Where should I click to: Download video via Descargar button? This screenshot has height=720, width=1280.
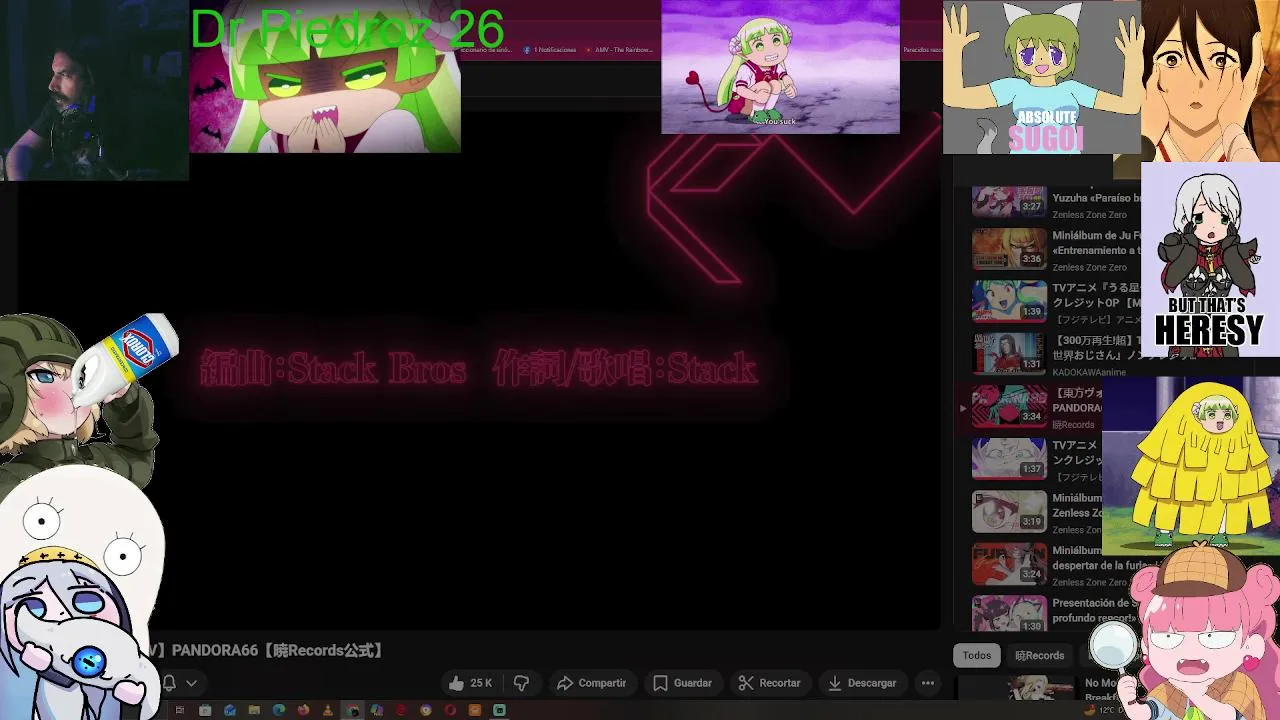click(862, 683)
